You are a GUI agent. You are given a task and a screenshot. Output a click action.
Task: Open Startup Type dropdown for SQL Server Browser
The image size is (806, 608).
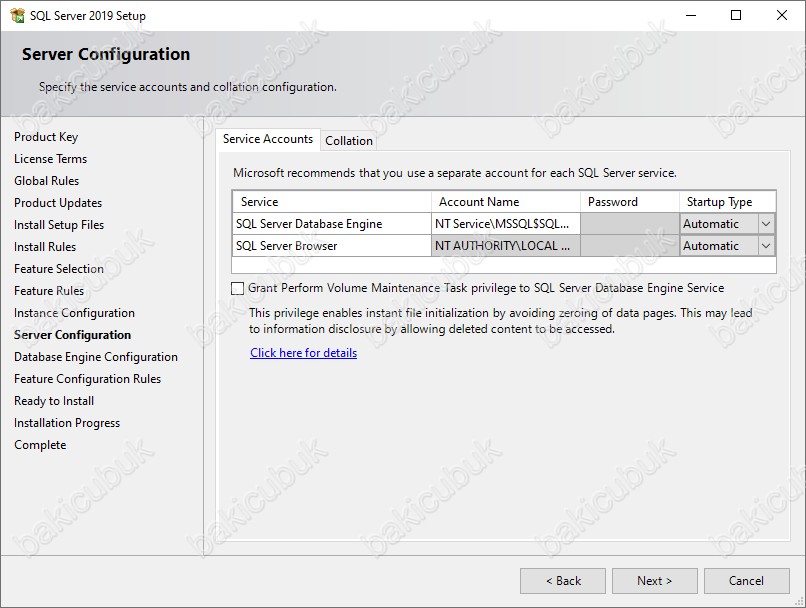(x=765, y=246)
